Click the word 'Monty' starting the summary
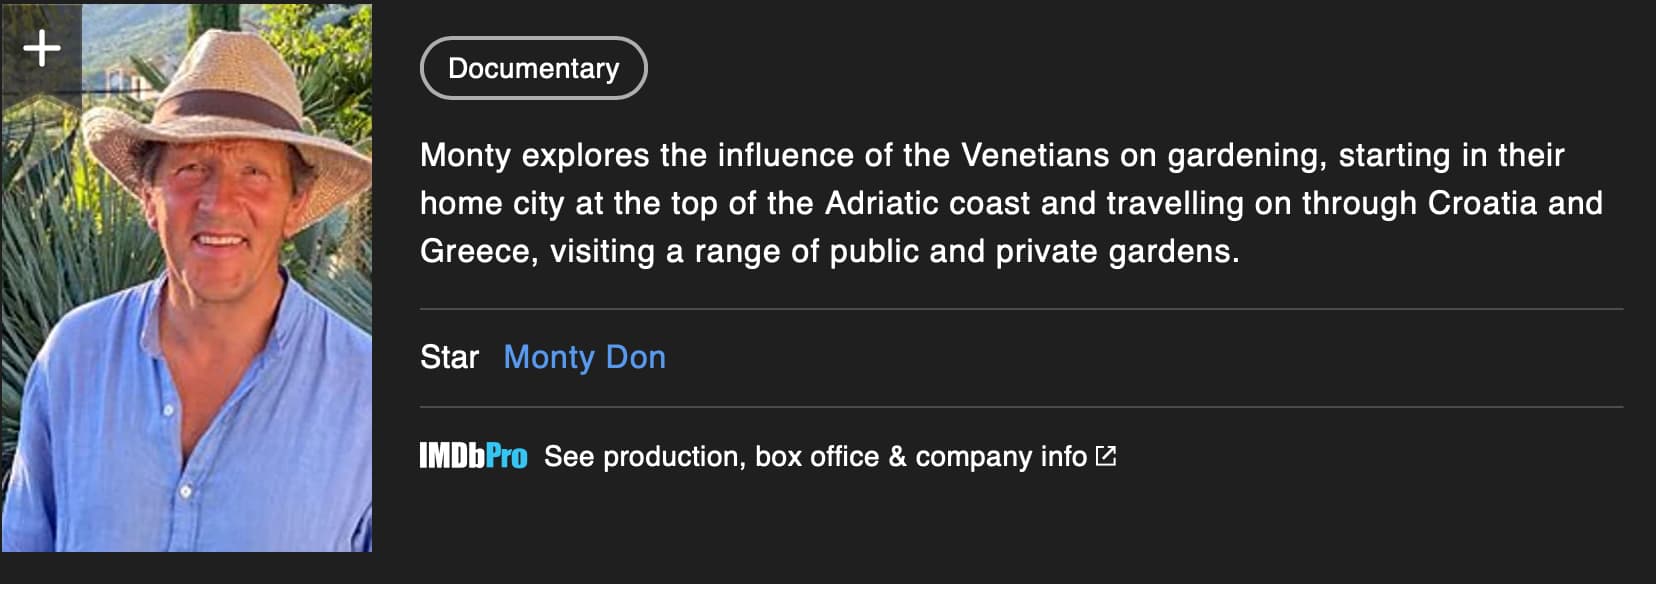 465,155
